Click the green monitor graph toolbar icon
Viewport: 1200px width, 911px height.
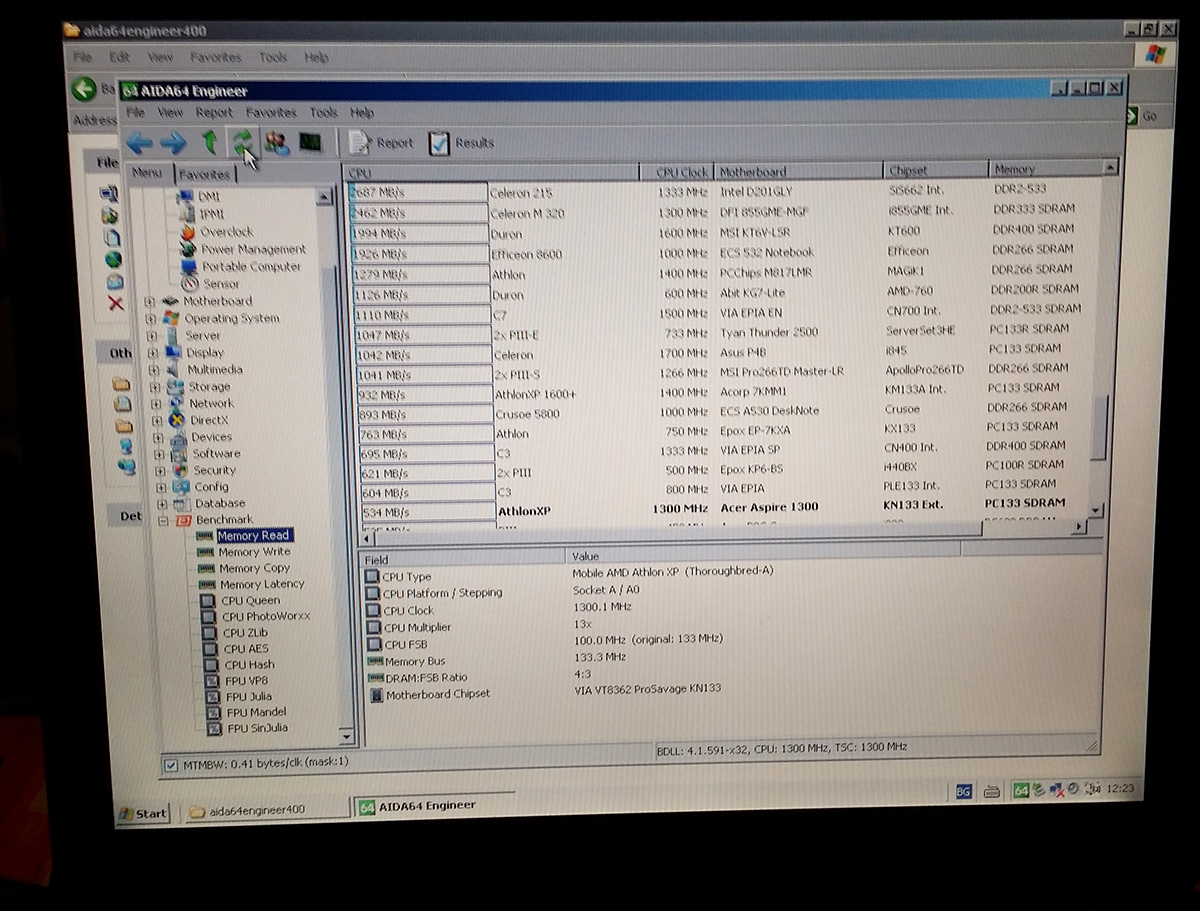coord(310,142)
